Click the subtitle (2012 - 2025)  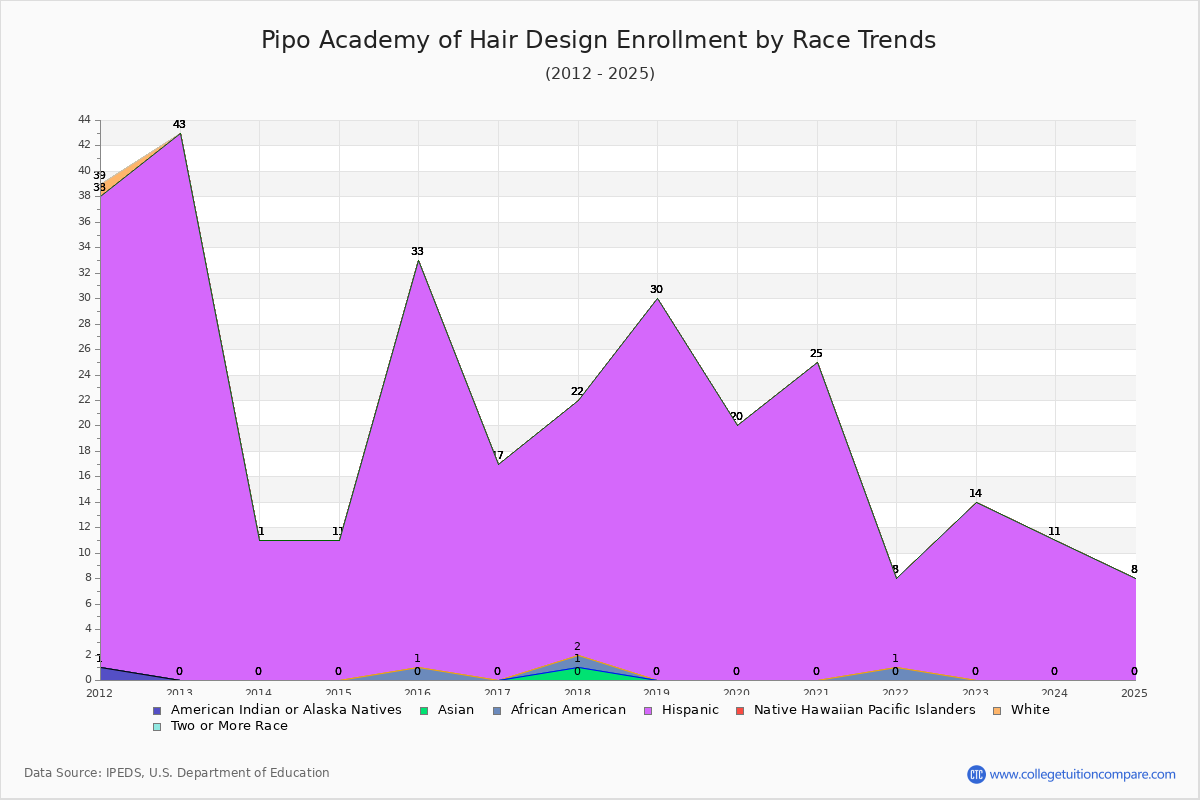point(600,74)
